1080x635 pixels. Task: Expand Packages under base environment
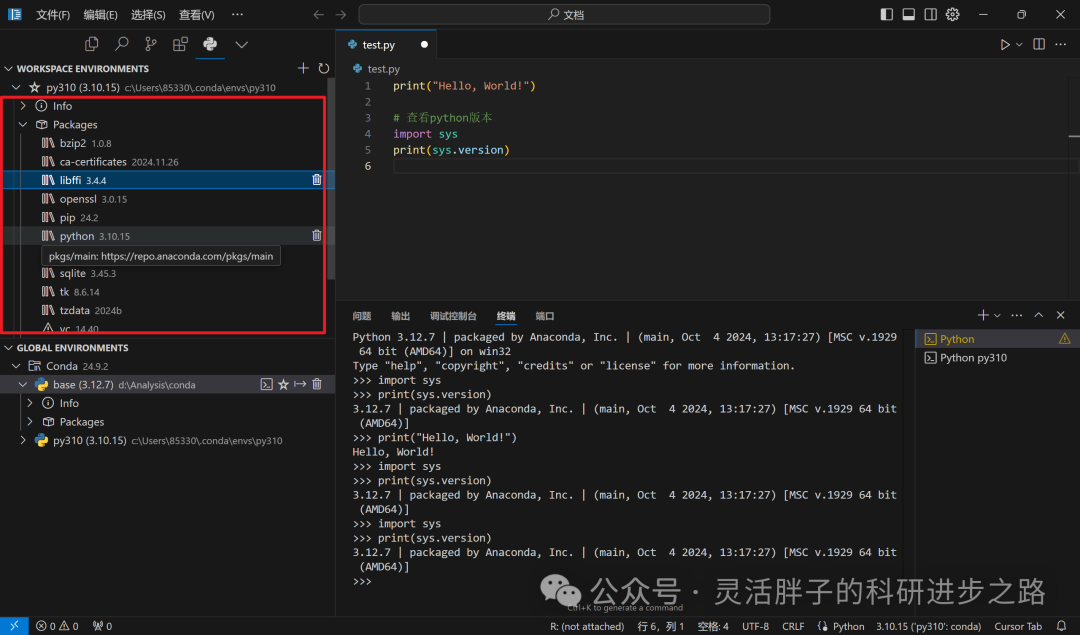coord(30,421)
